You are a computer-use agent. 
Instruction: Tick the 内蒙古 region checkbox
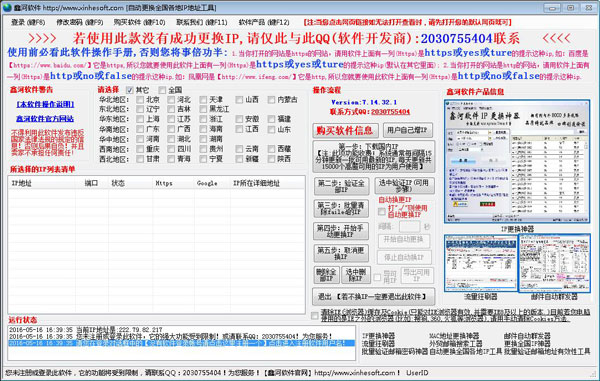click(x=271, y=100)
